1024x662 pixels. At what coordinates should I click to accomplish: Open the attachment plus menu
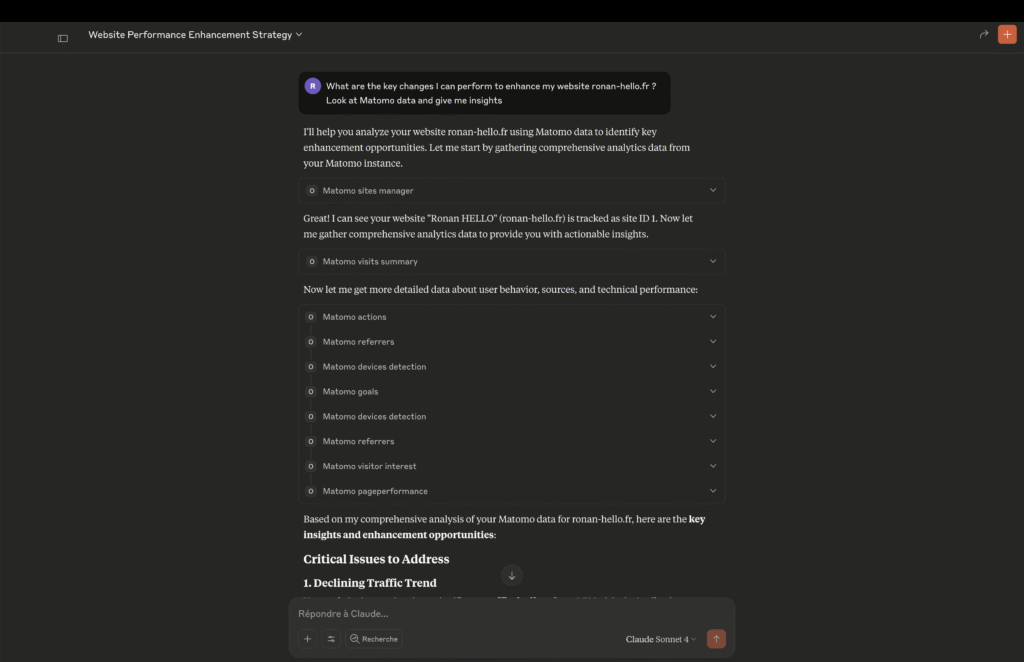point(307,639)
